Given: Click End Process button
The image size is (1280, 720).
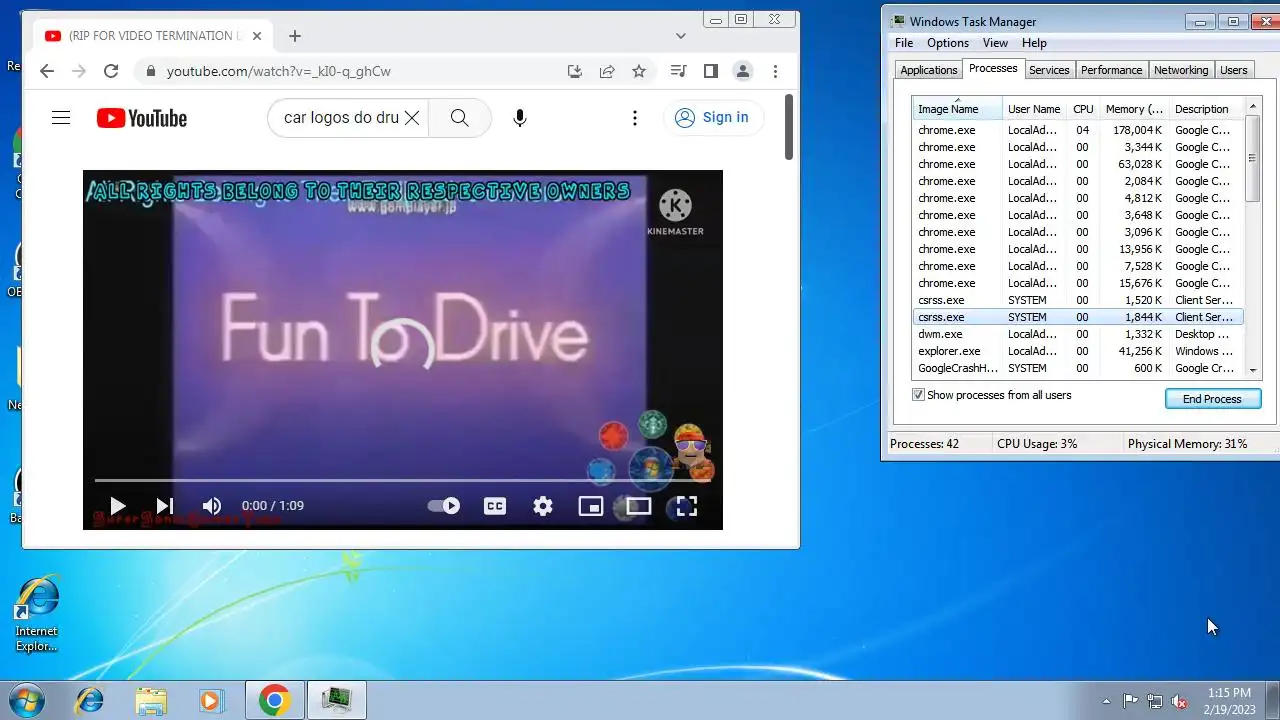Looking at the screenshot, I should 1212,399.
